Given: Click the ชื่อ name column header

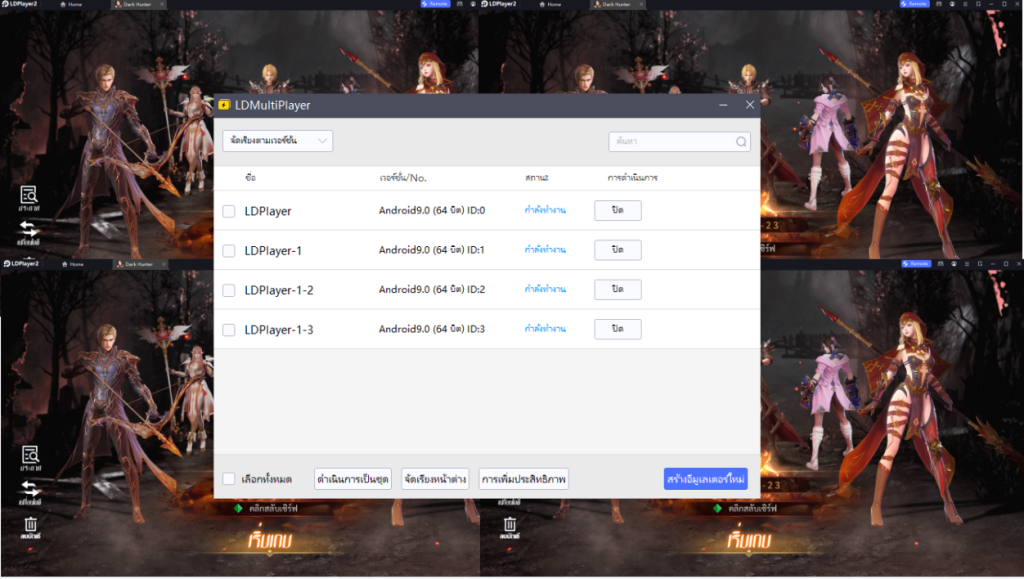Looking at the screenshot, I should tap(251, 178).
